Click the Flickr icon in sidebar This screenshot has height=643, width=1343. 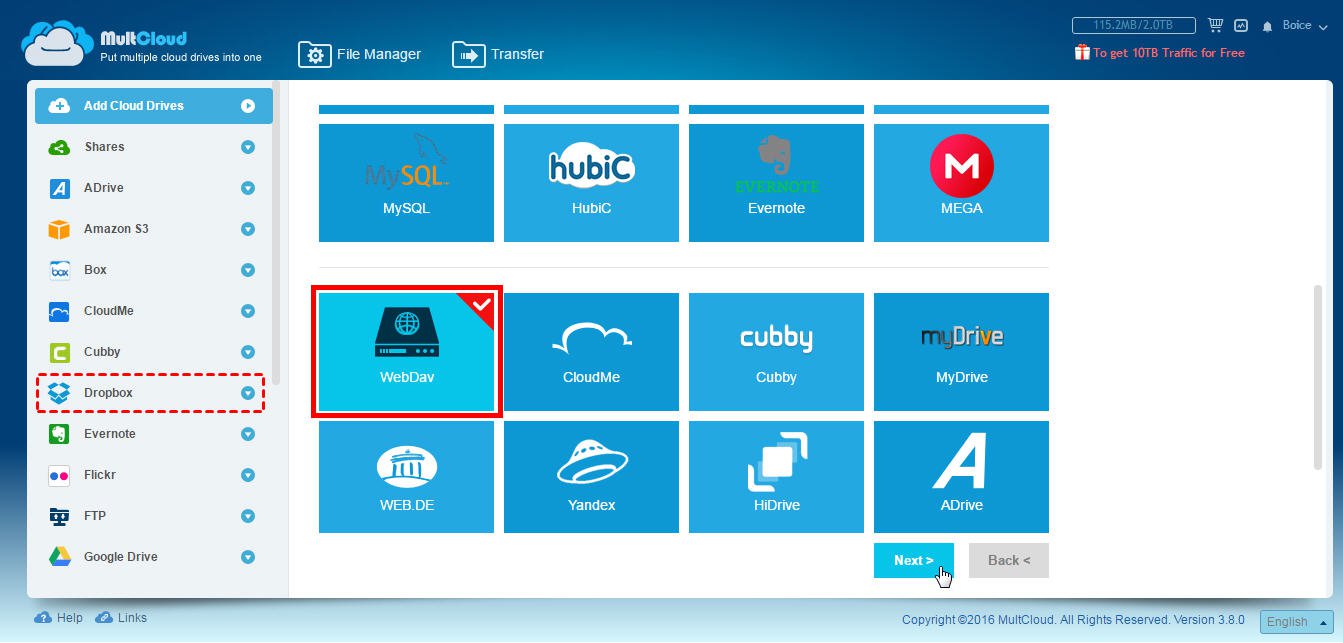[59, 475]
